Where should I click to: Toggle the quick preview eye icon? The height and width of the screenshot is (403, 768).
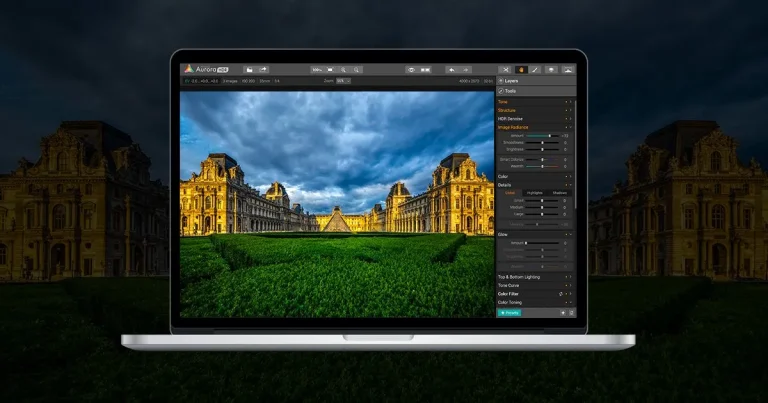pyautogui.click(x=410, y=69)
